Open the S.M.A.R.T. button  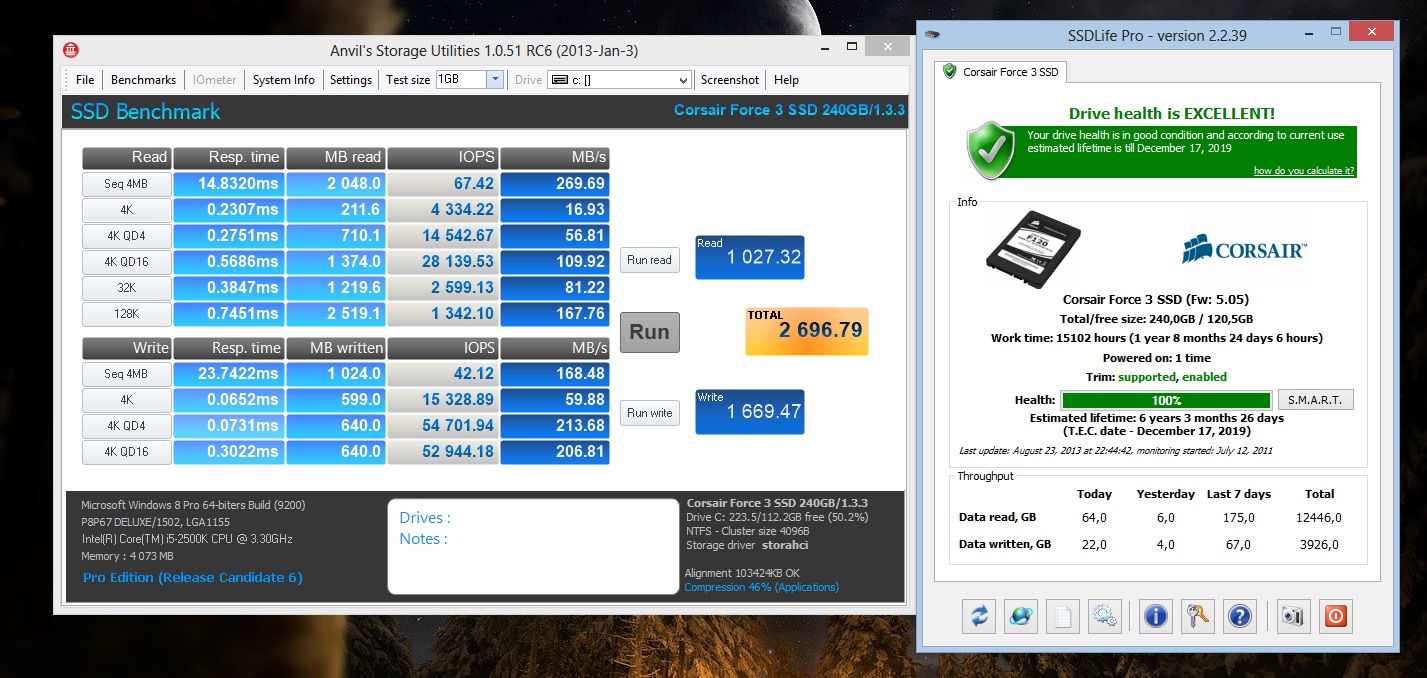pos(1316,400)
